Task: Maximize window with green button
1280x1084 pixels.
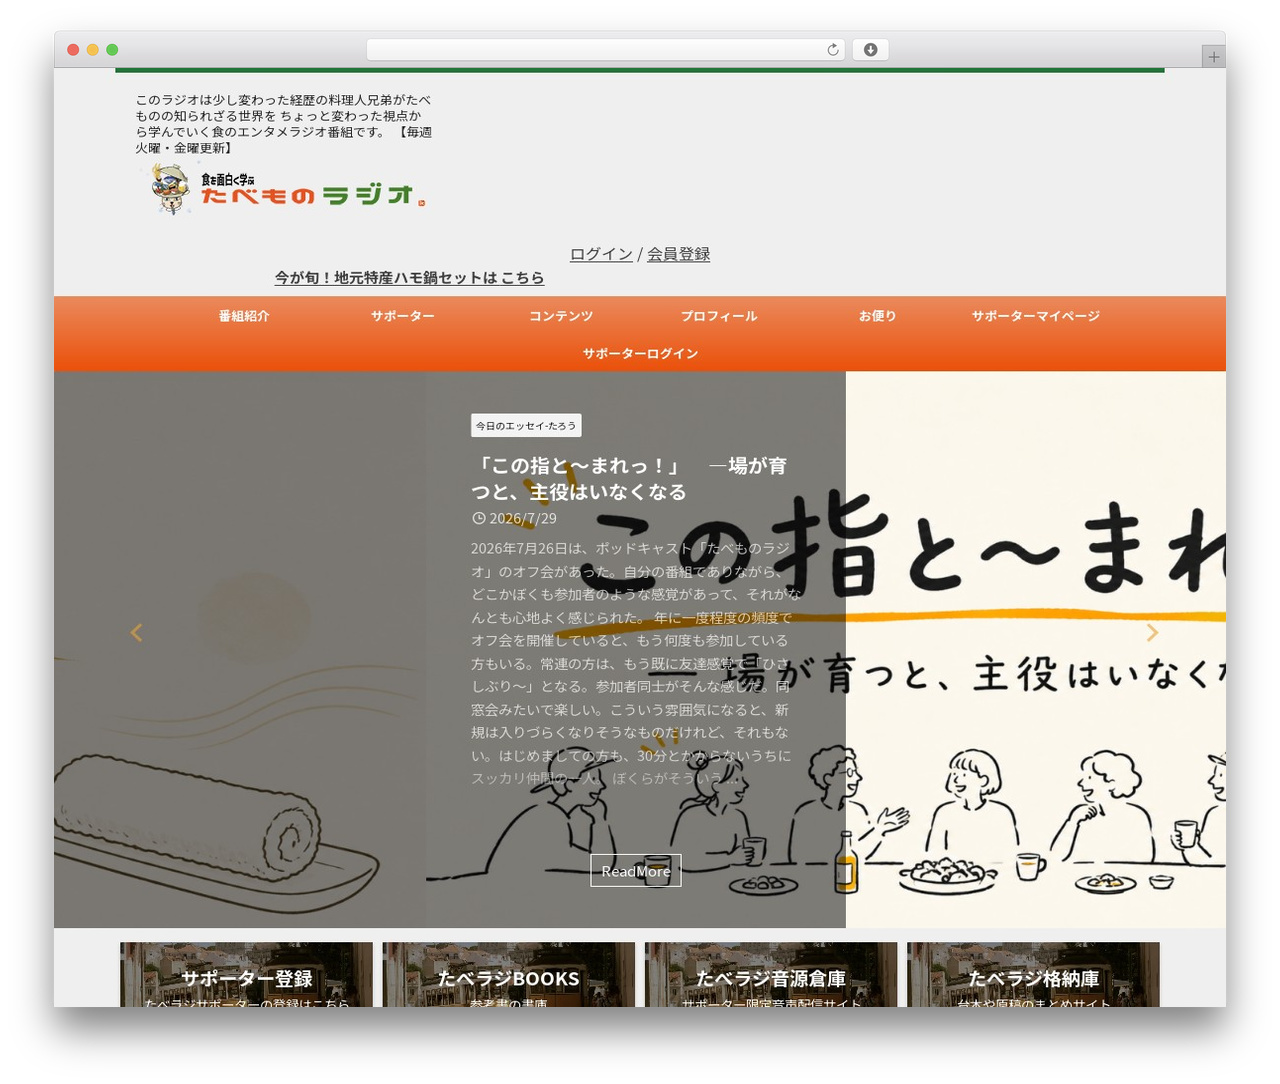Action: (x=112, y=50)
